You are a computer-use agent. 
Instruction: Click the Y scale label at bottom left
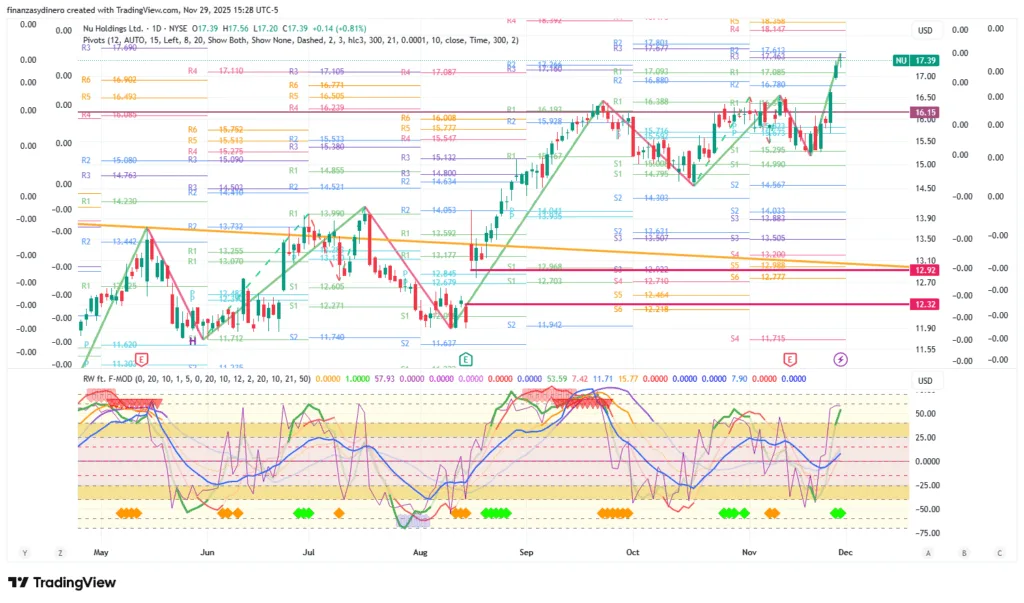tap(24, 552)
